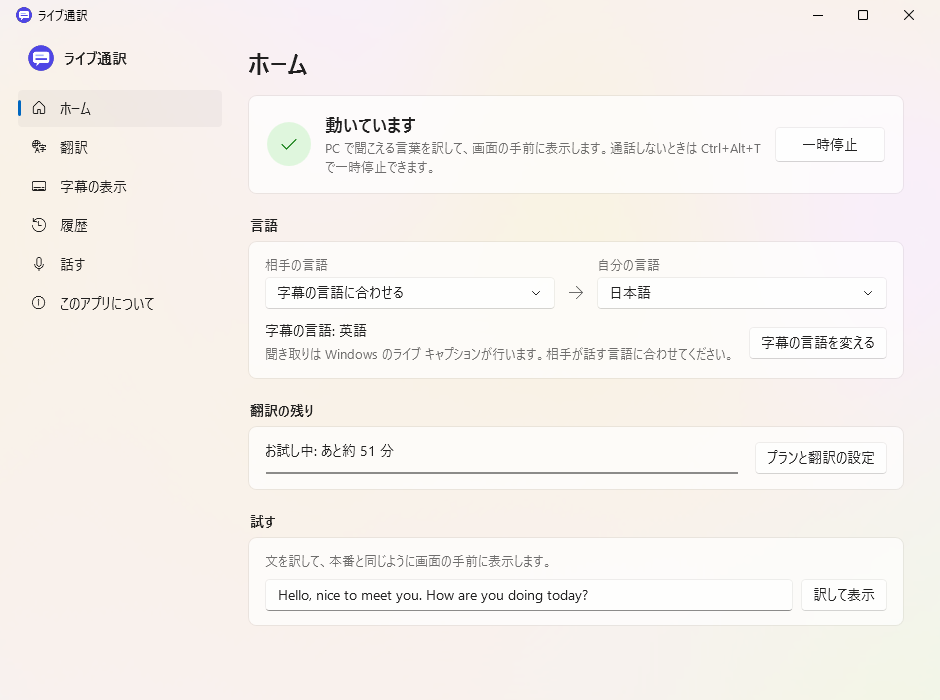Screen dimensions: 940x700
Task: Select 話す in the sidebar
Action: point(120,264)
